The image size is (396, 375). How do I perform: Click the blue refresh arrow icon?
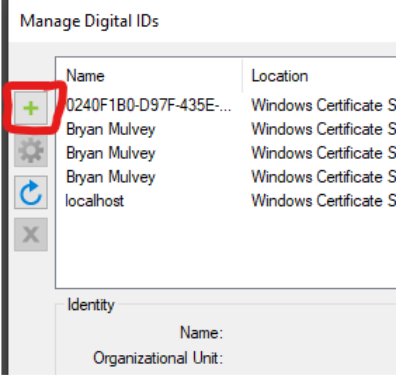[31, 192]
